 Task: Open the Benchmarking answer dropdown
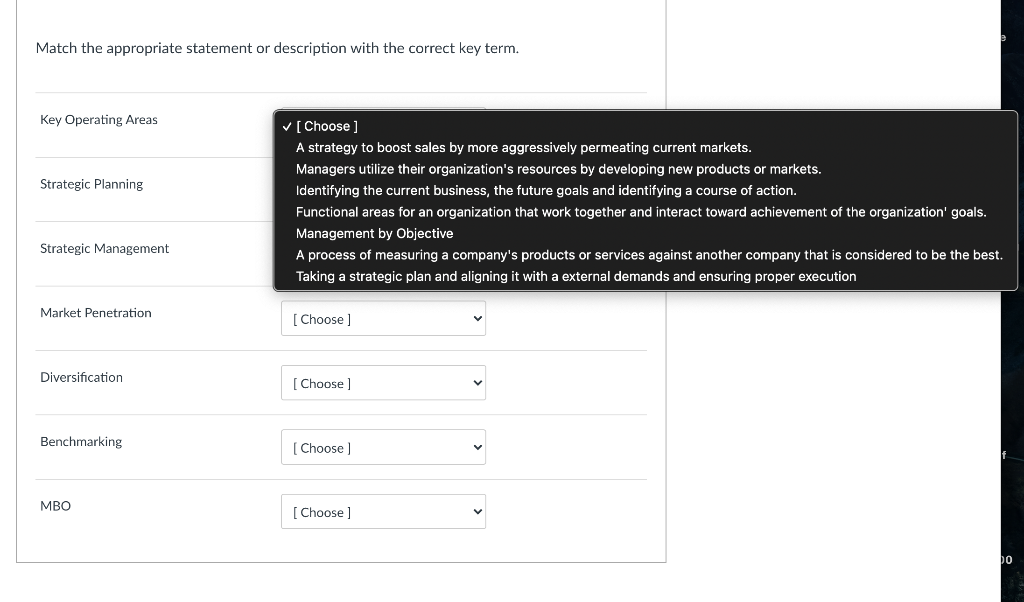tap(383, 448)
